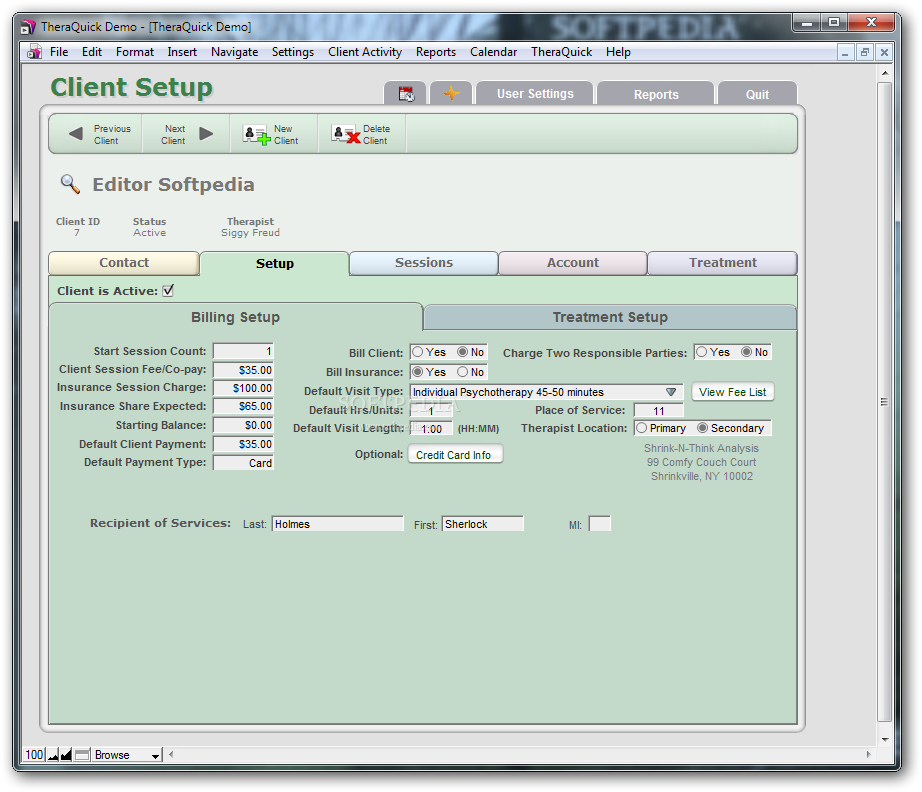Select the Billing Setup sub-tab
The width and height of the screenshot is (922, 792).
point(235,318)
